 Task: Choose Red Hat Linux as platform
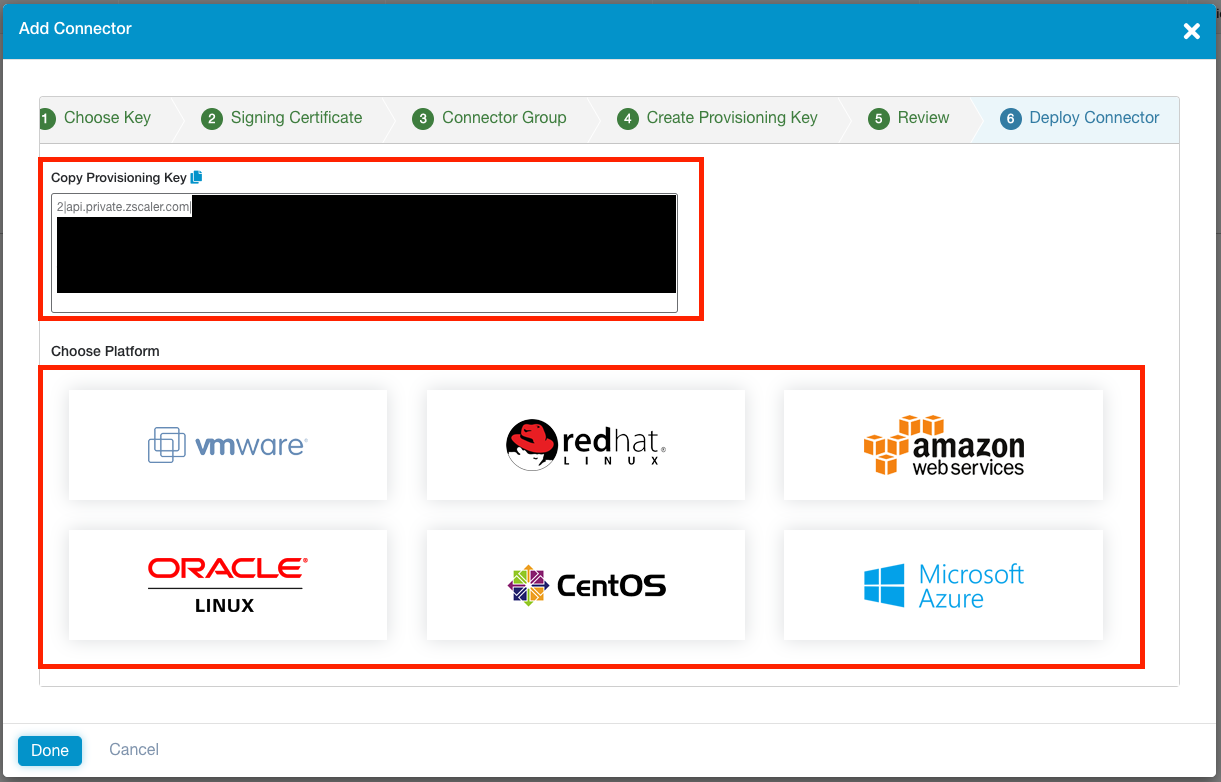(x=585, y=445)
